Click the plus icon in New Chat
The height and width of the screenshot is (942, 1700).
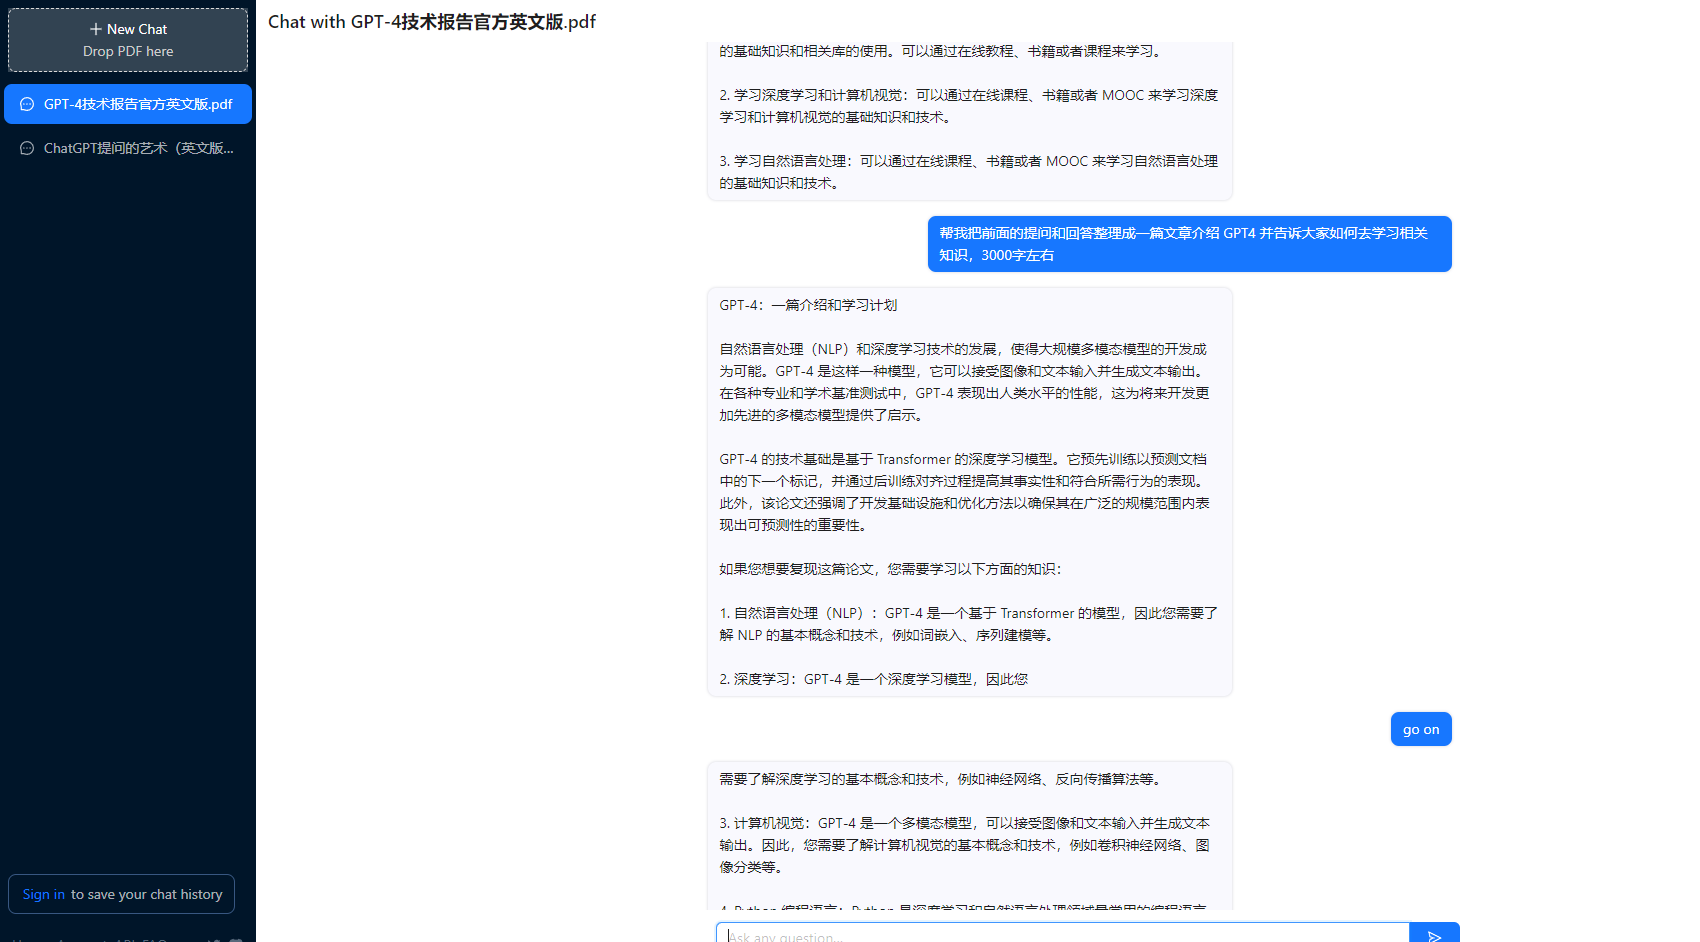point(96,29)
